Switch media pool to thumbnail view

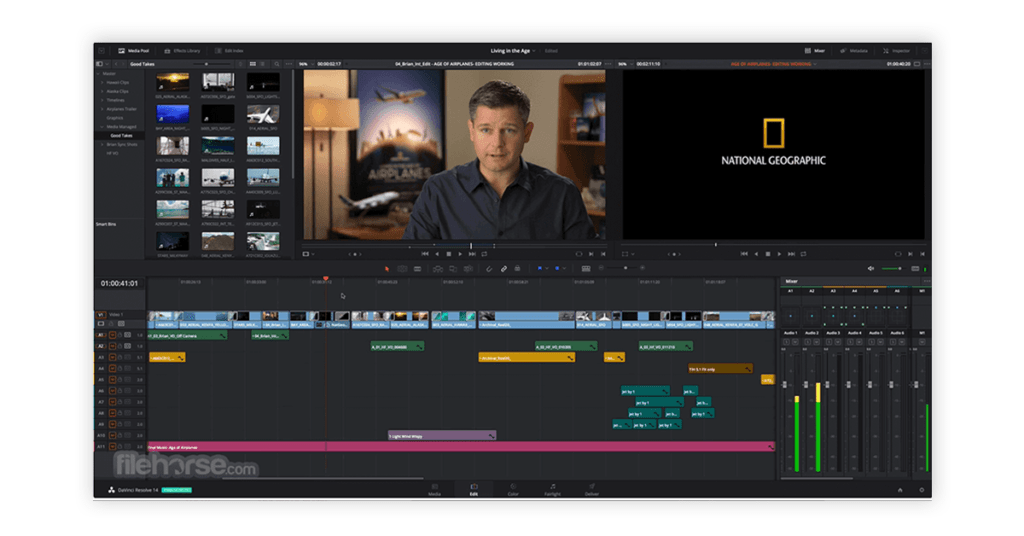click(x=253, y=64)
